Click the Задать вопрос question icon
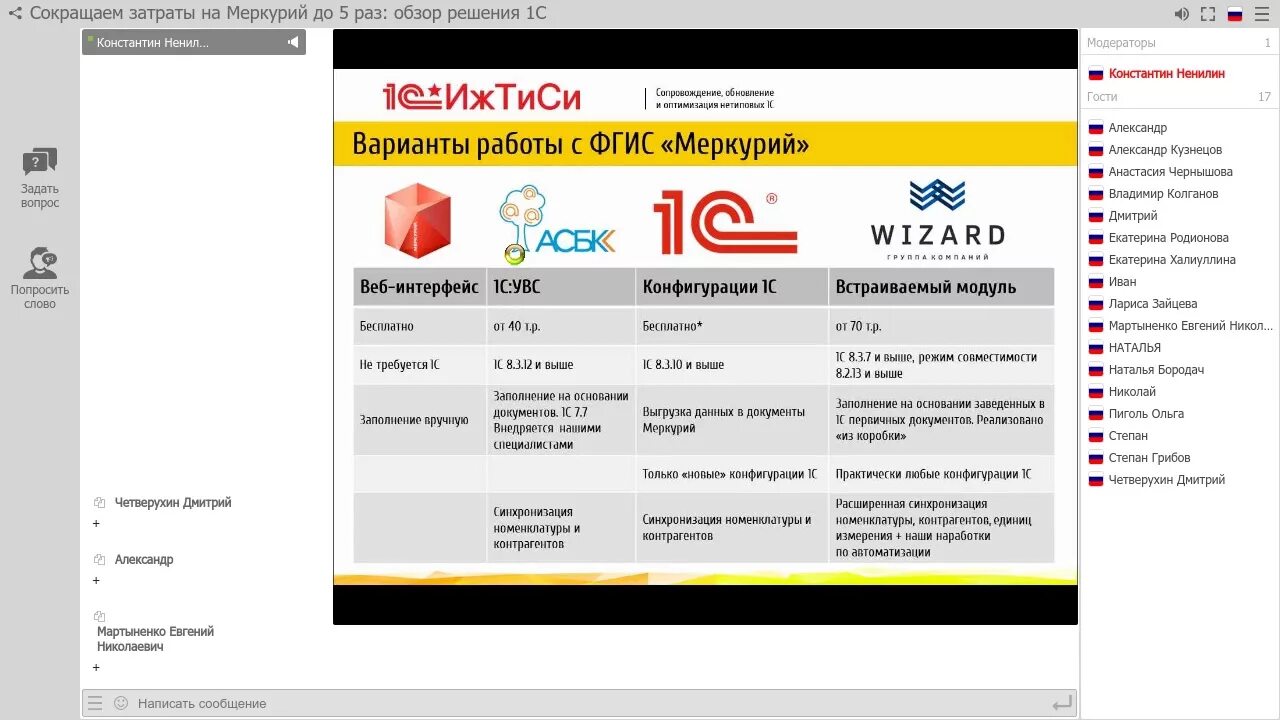 click(x=40, y=162)
